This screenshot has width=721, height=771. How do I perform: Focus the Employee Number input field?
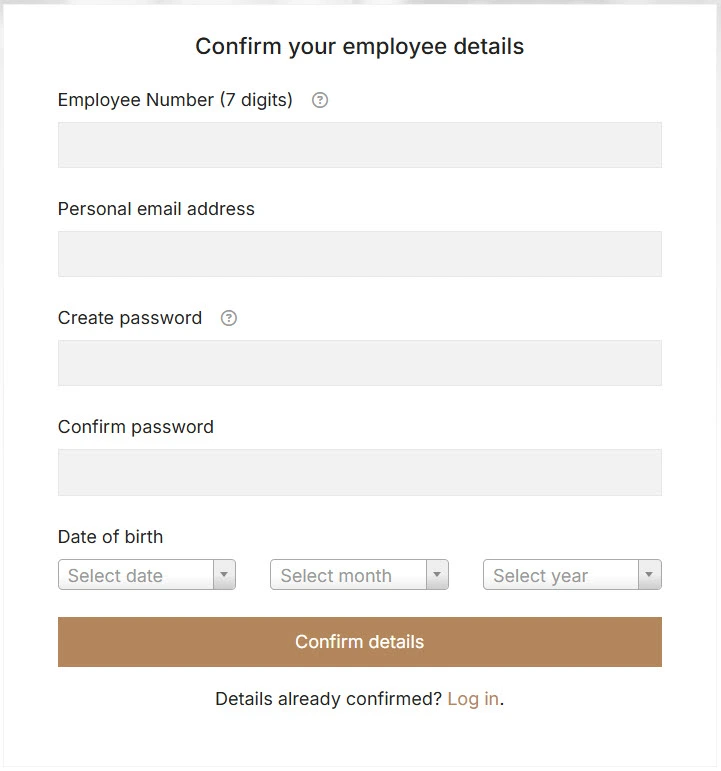click(360, 145)
